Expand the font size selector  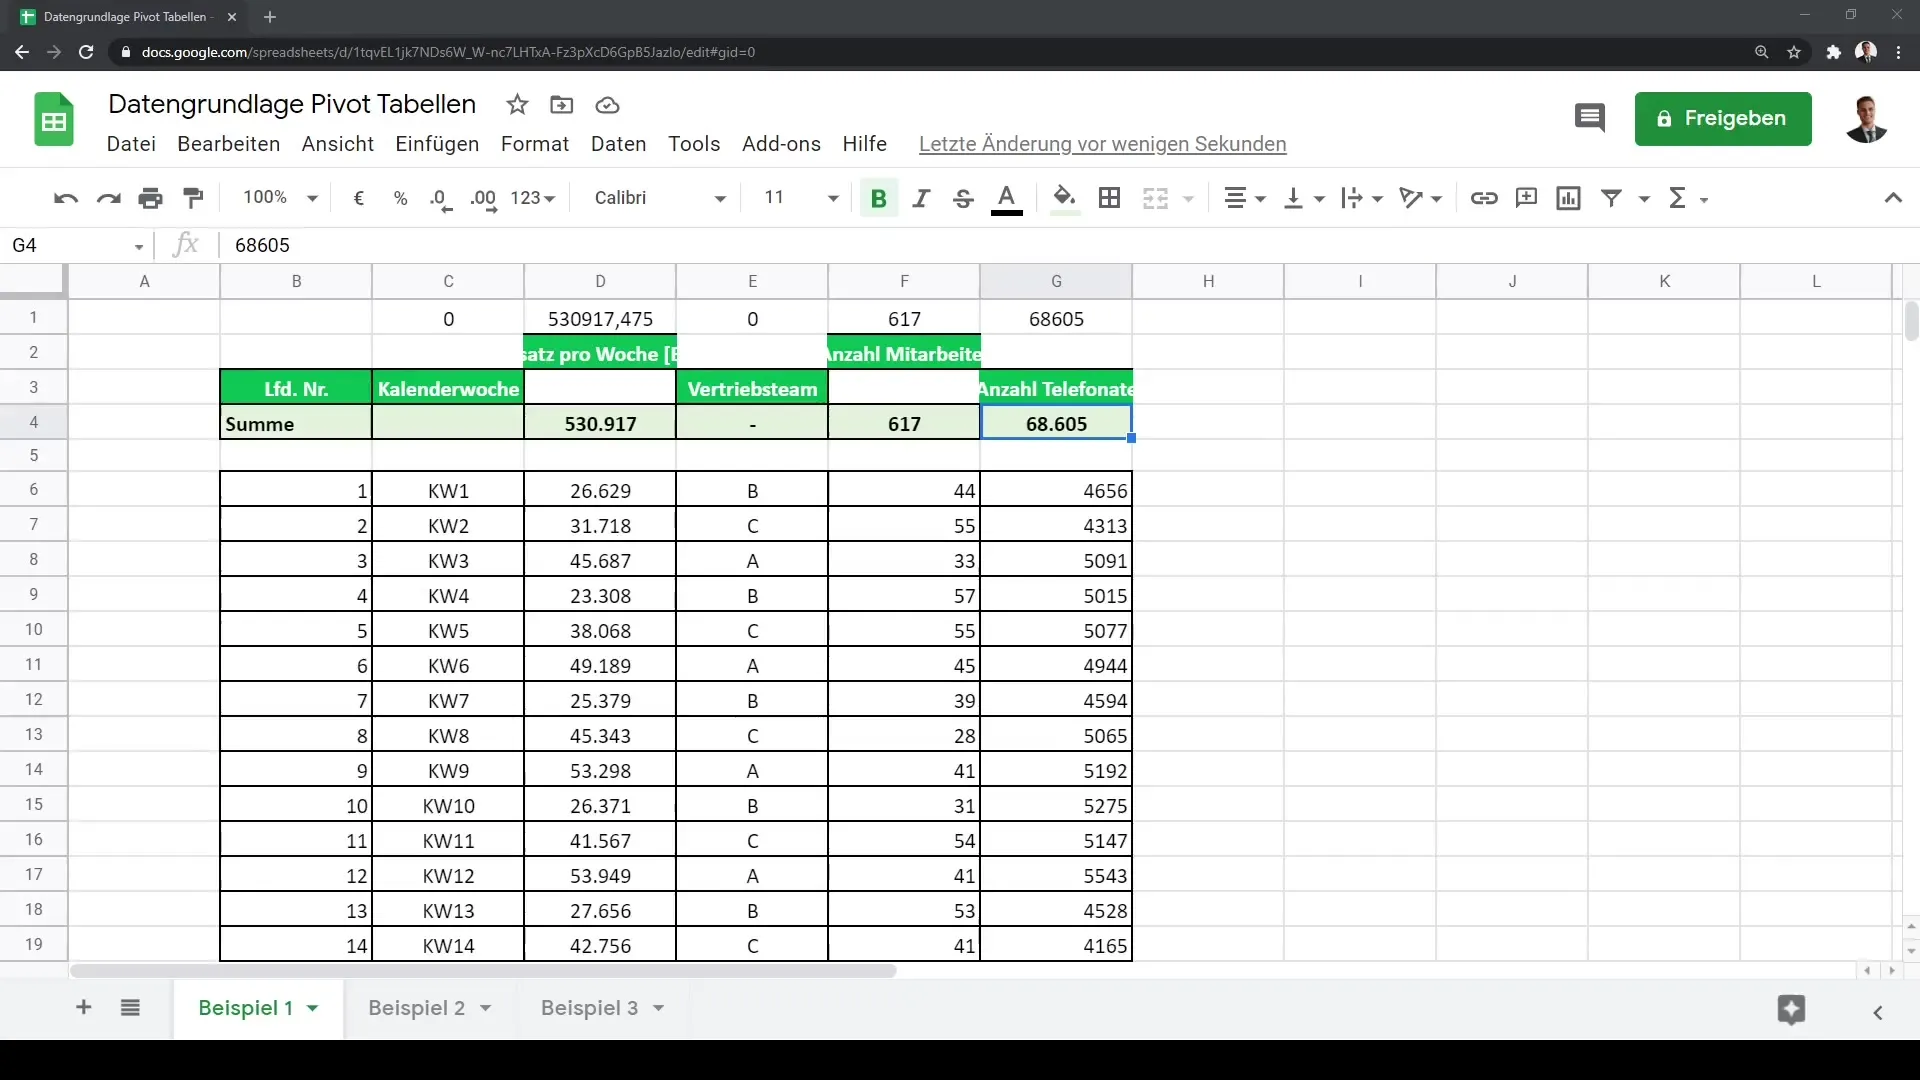[x=836, y=198]
